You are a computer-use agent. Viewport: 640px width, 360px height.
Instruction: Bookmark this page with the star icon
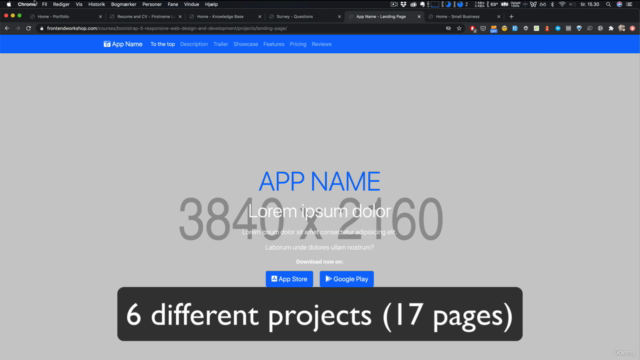(x=459, y=28)
